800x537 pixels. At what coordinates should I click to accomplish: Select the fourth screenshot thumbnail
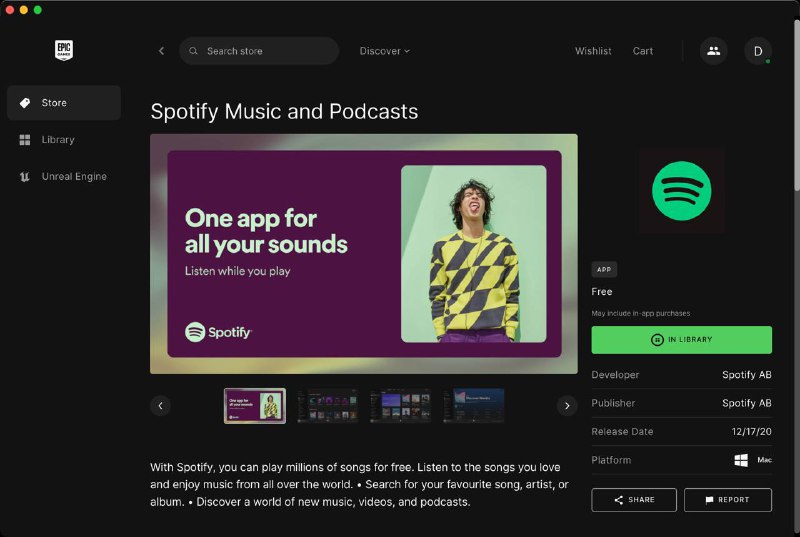point(473,406)
